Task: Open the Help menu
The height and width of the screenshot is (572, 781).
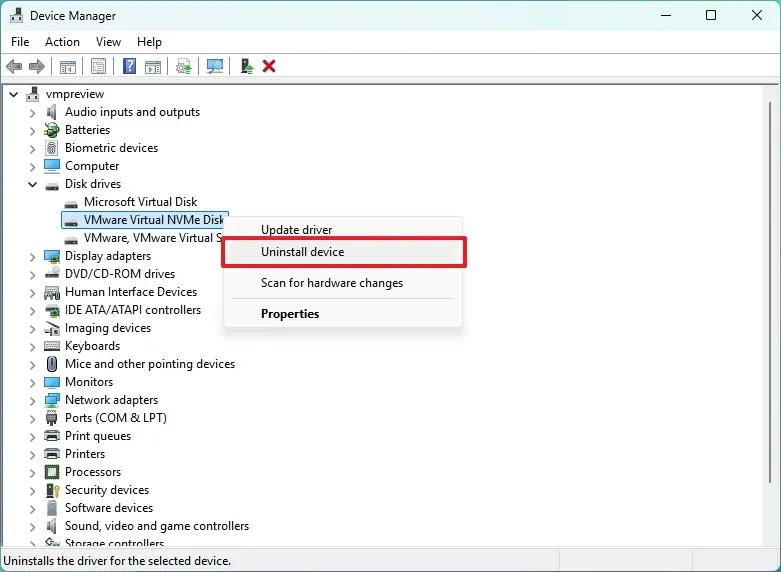Action: 149,42
